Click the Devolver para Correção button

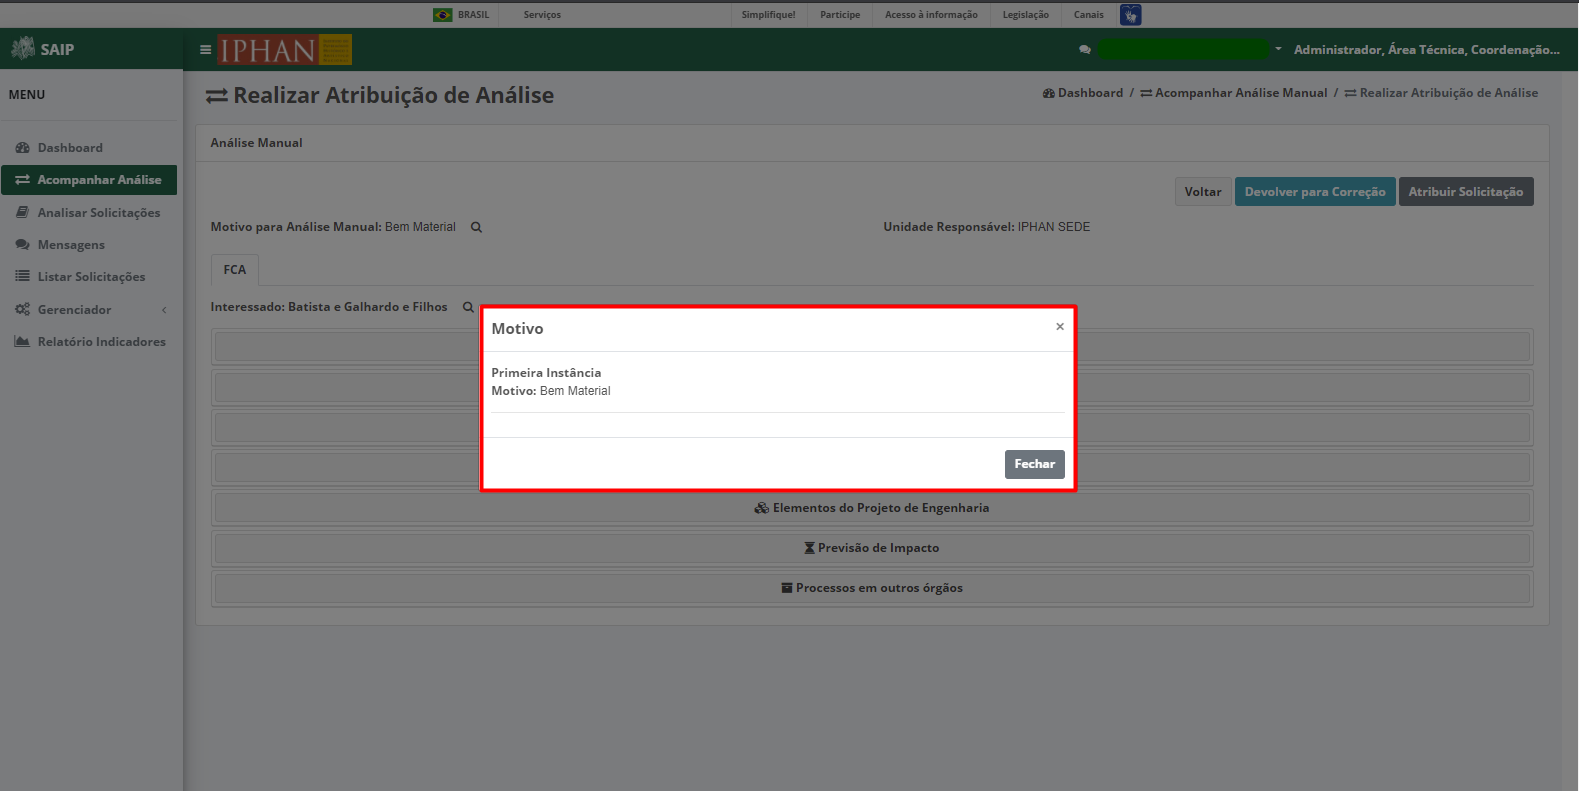click(1315, 192)
